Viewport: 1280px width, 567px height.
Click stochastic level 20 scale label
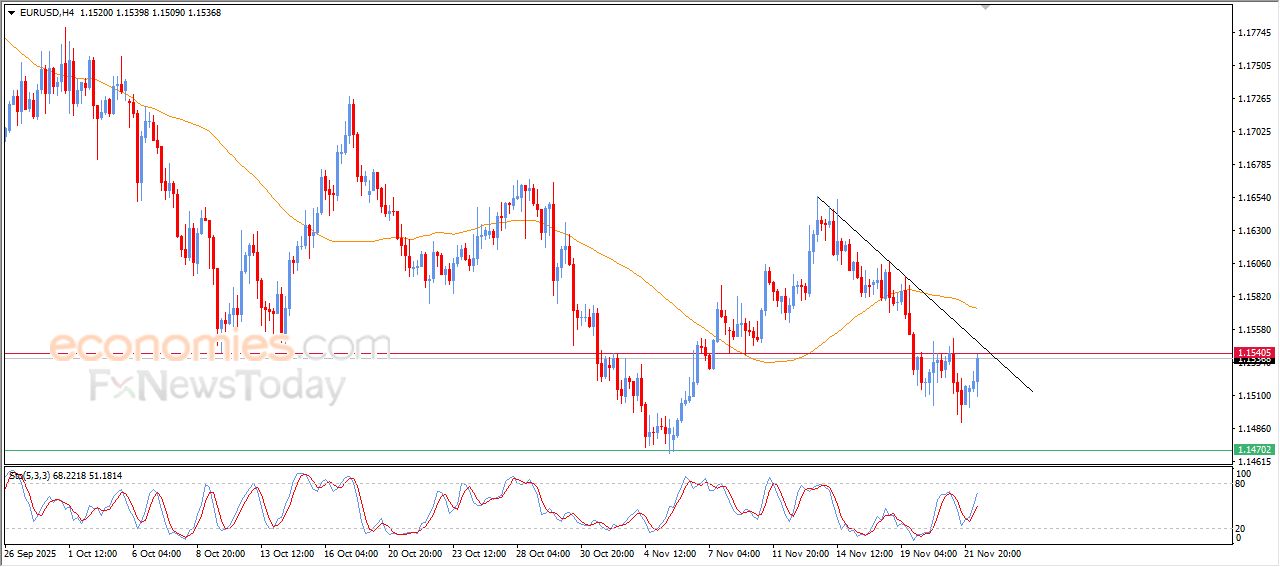[1242, 527]
